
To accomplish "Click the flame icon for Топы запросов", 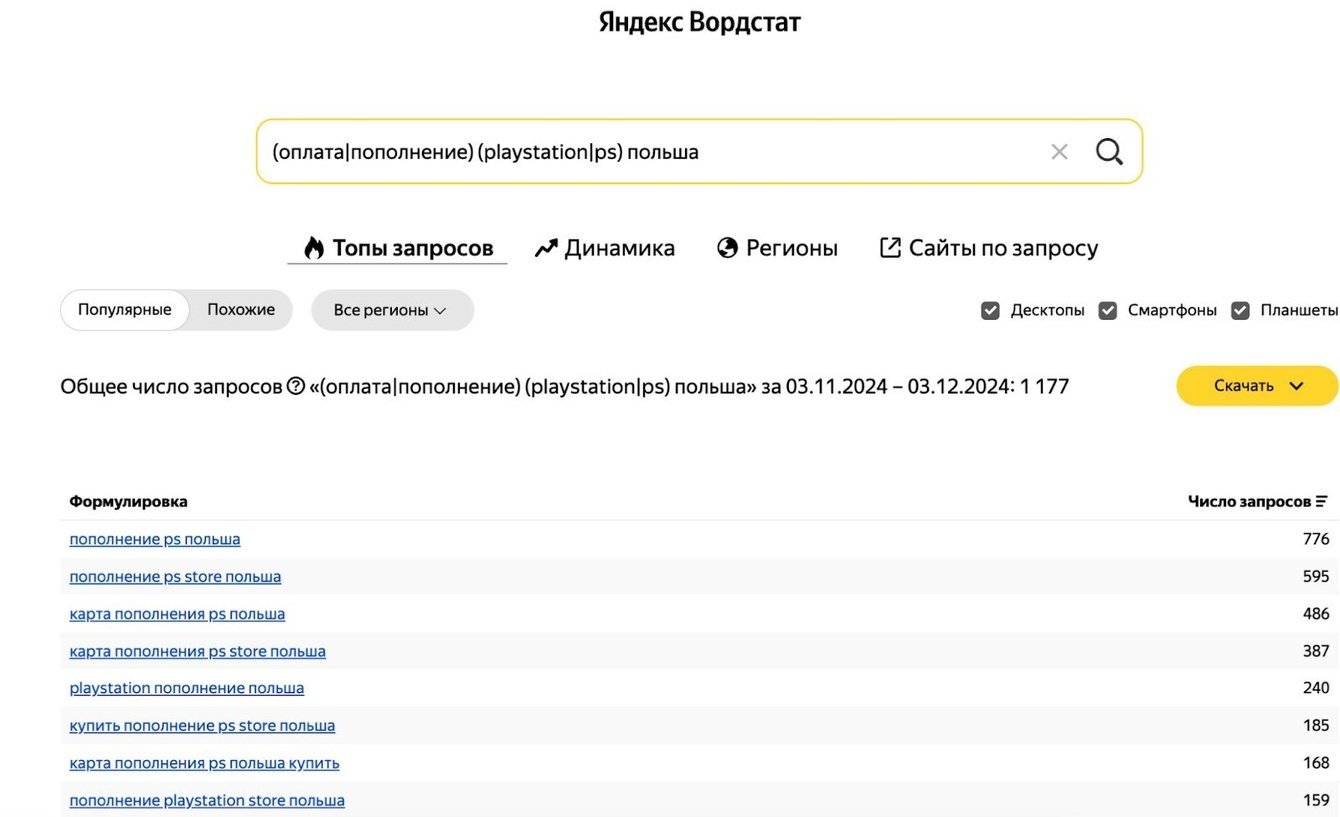I will coord(314,248).
